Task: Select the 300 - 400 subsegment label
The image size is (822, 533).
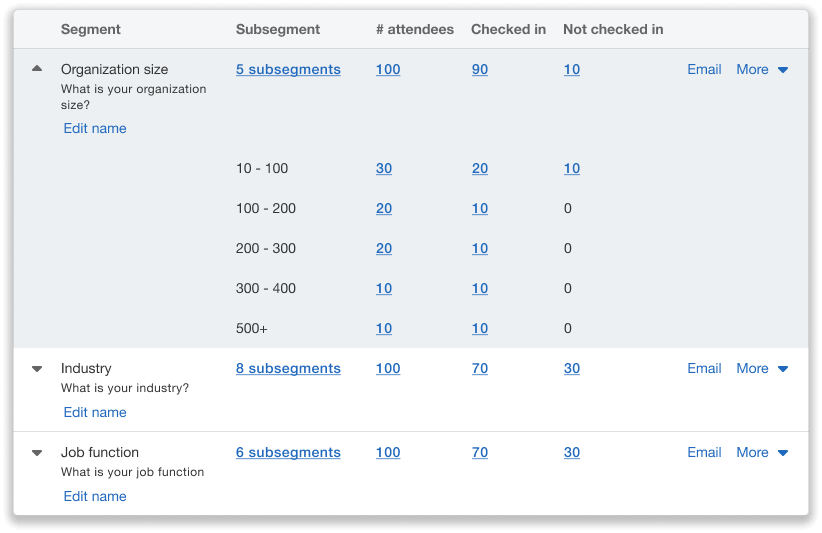Action: [x=266, y=289]
